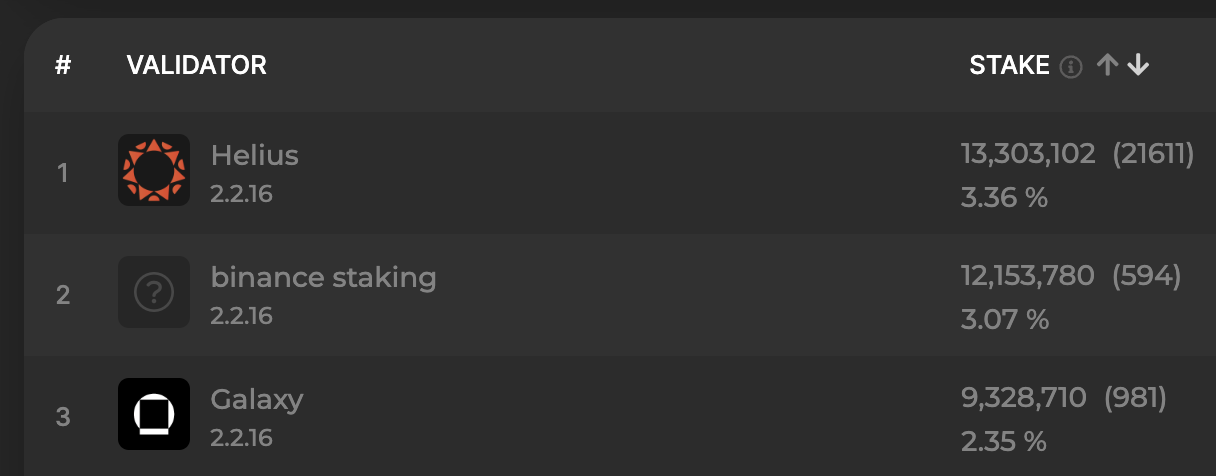Screen dimensions: 1216x476
Task: Click the VALIDATOR column header
Action: [x=196, y=66]
